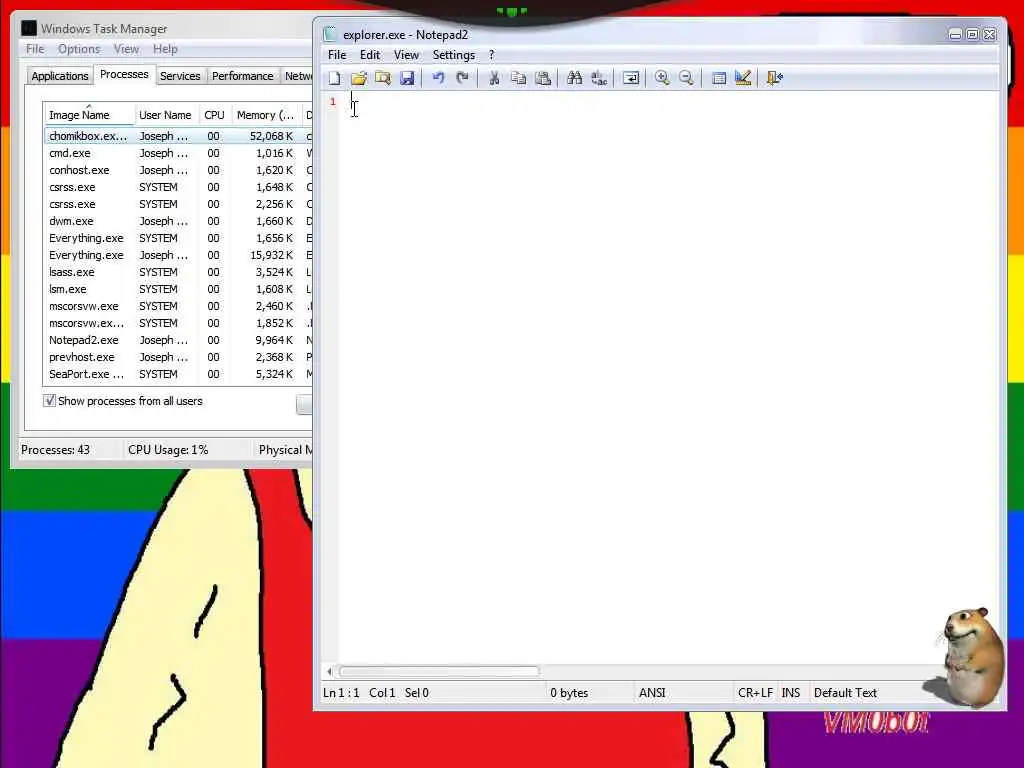Select Notepad2.exe process row

click(178, 340)
